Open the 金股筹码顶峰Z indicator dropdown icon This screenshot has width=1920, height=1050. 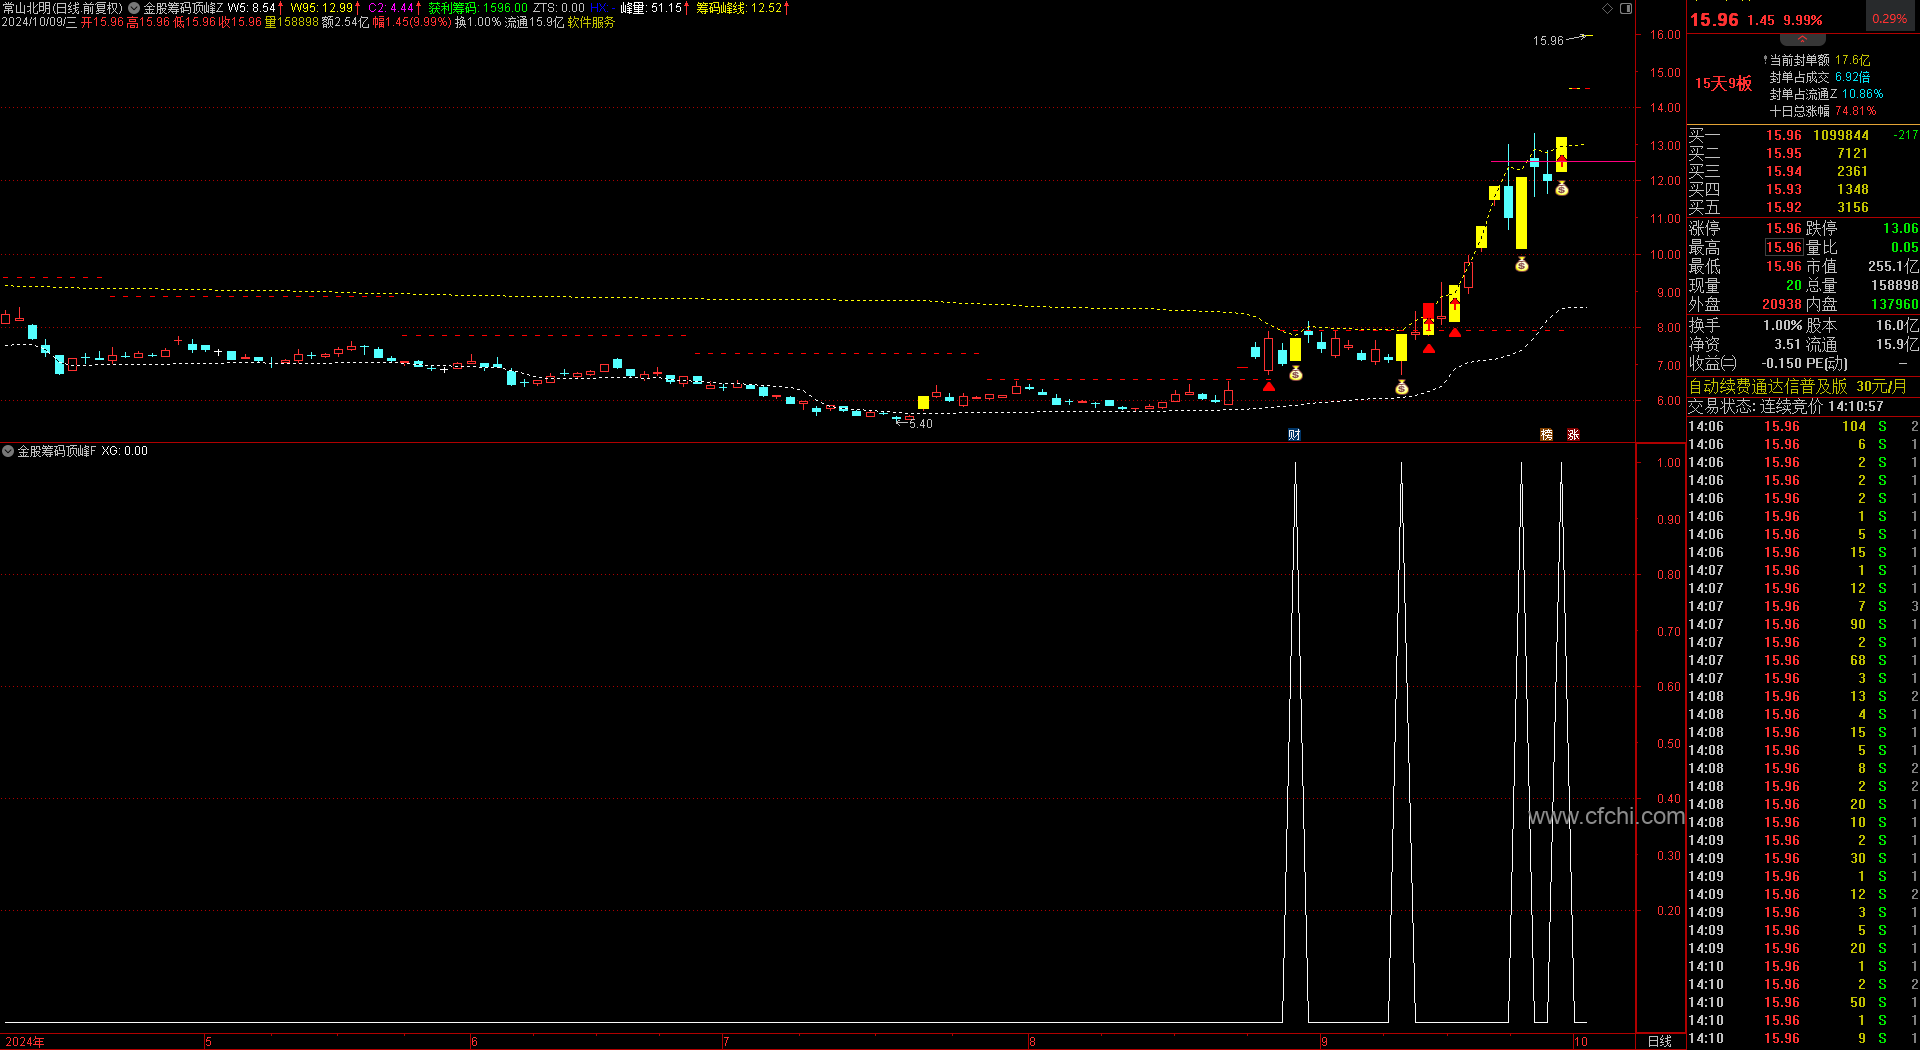[x=134, y=8]
